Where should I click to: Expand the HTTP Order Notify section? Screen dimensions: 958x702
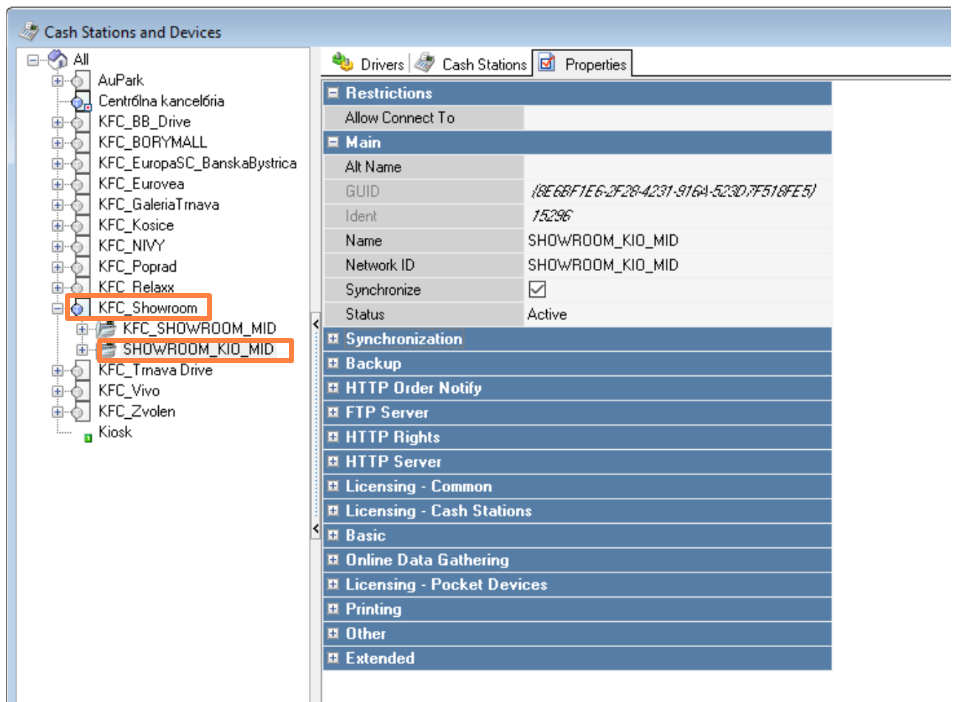[x=333, y=387]
